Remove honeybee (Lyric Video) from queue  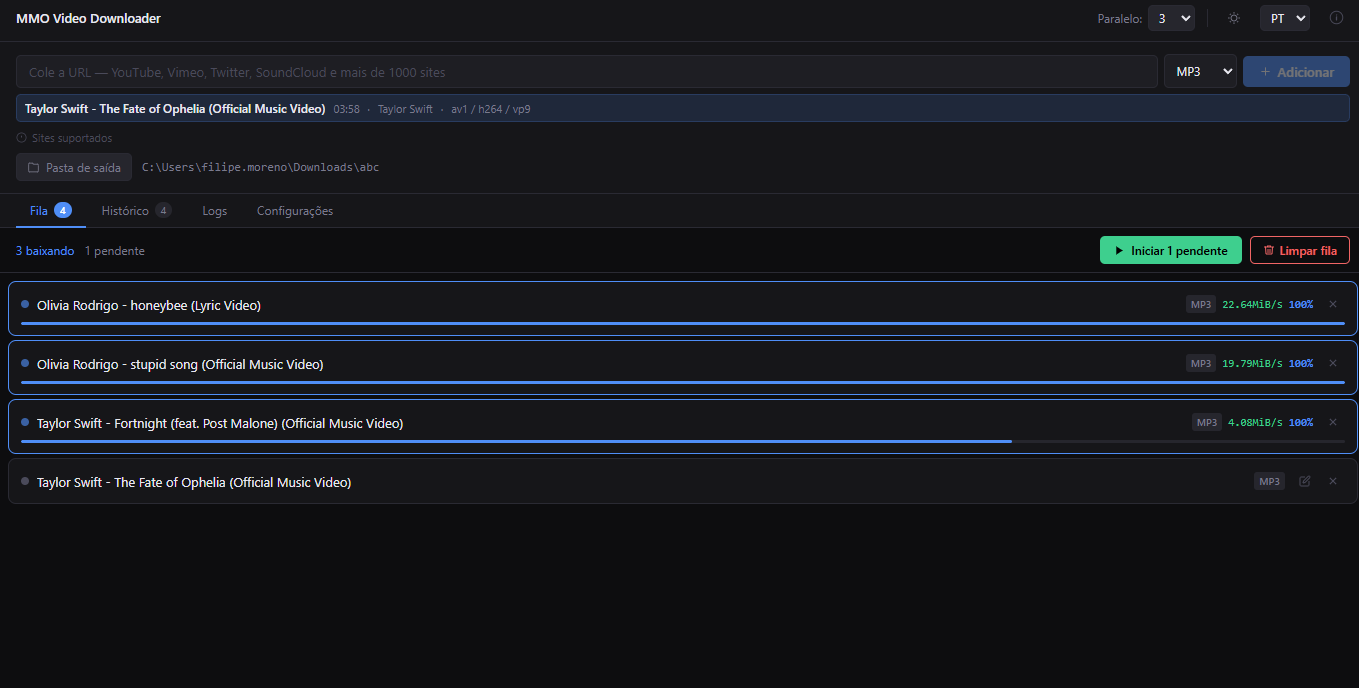(1332, 305)
